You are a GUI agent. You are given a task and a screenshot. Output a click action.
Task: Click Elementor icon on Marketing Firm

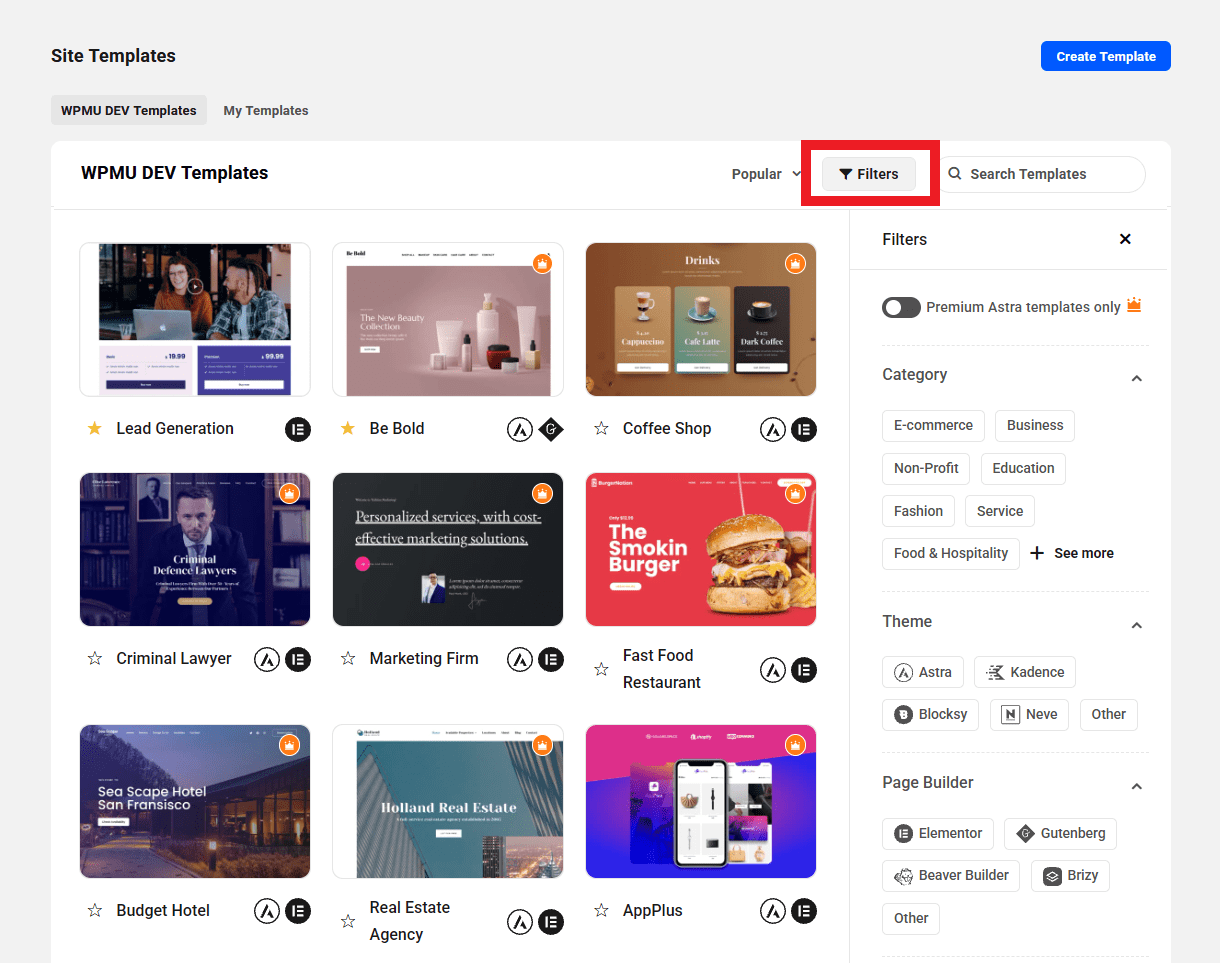click(x=551, y=659)
